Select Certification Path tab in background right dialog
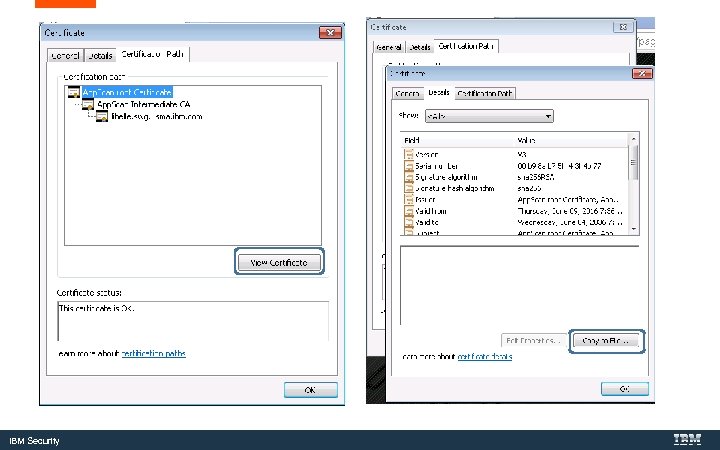The image size is (720, 450). click(466, 46)
